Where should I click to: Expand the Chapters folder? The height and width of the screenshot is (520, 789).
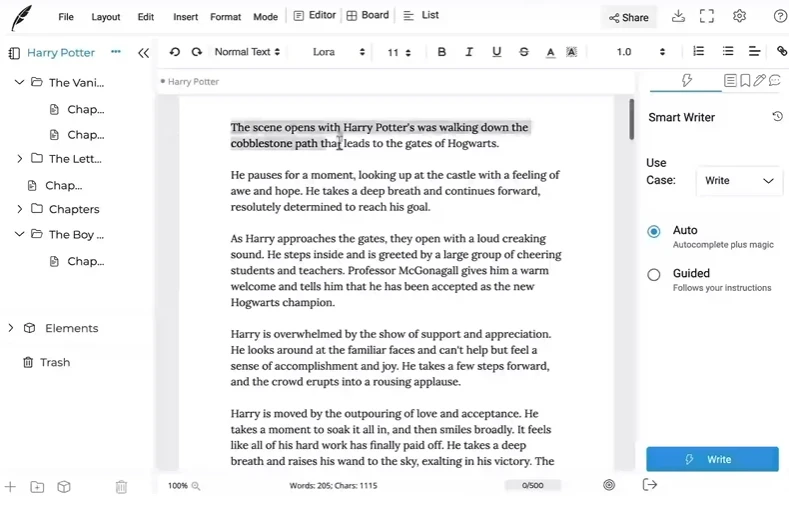pyautogui.click(x=19, y=209)
